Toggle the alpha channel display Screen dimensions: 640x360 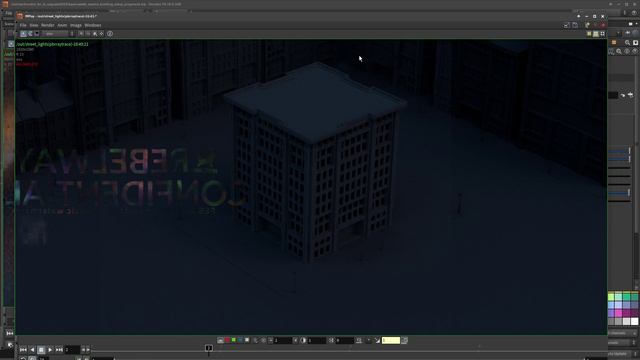247,340
